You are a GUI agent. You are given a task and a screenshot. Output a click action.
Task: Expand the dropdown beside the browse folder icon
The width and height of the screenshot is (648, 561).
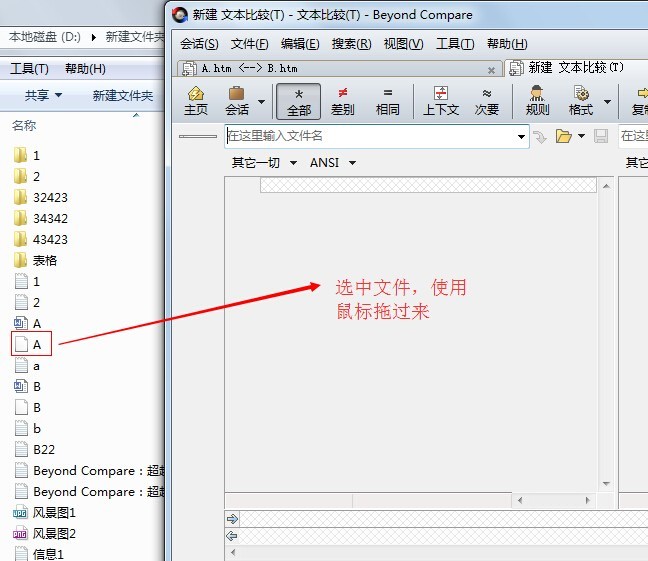581,136
